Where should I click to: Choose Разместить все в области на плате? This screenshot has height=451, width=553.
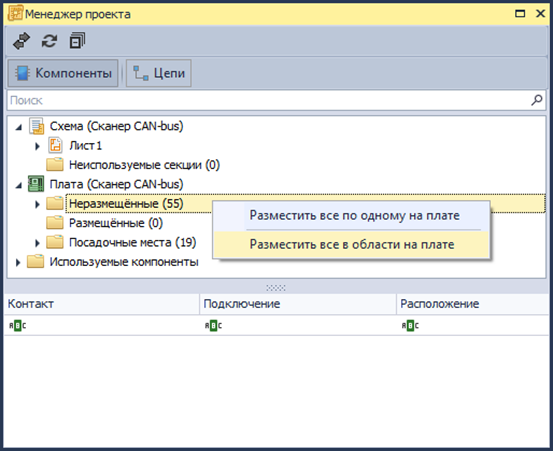351,244
